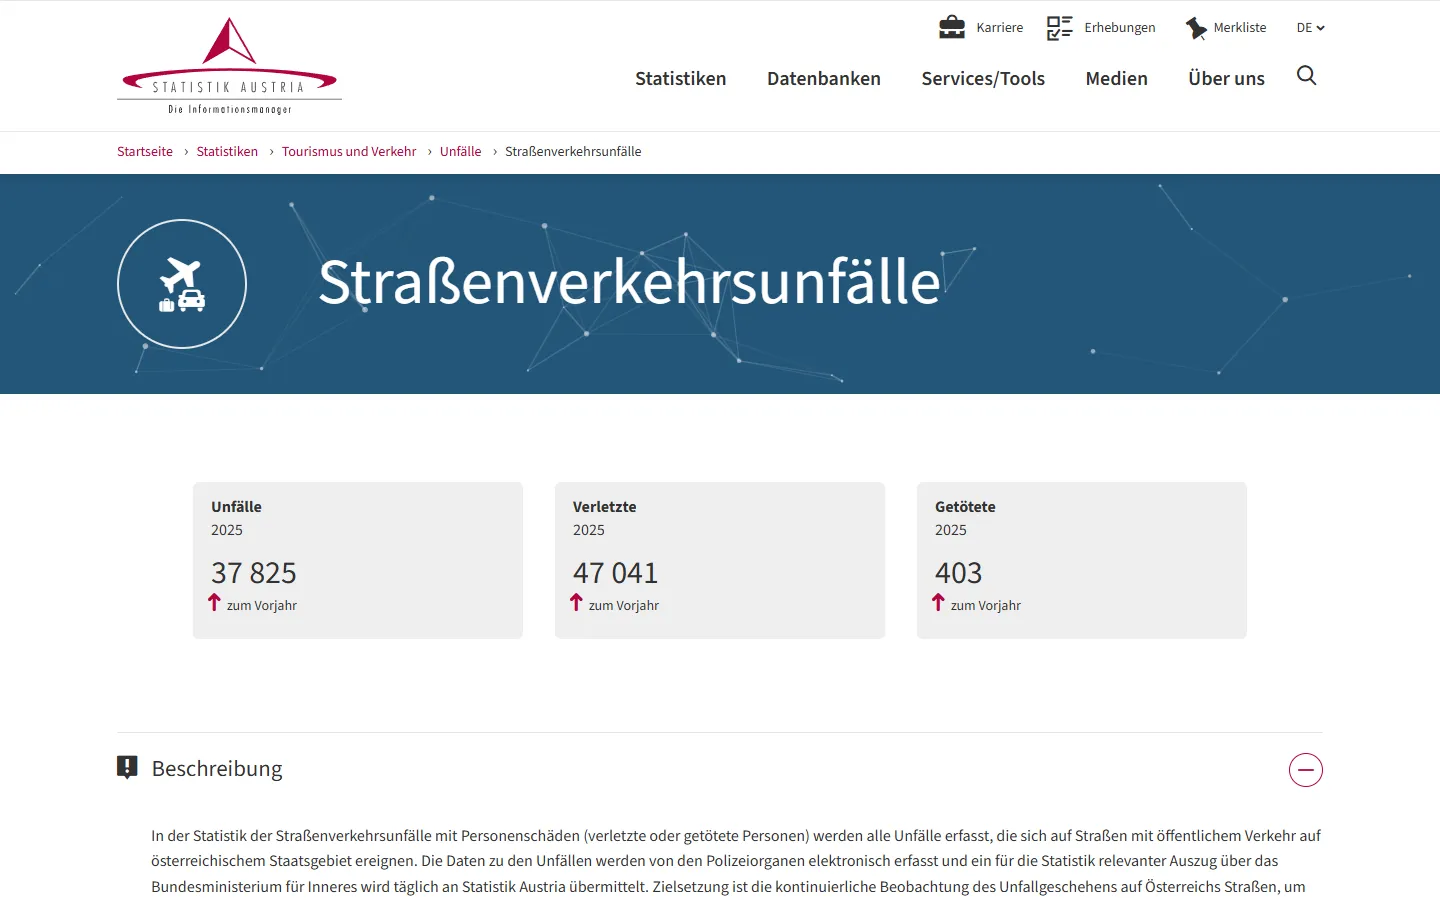Click the tourism and transport circle icon

point(182,284)
